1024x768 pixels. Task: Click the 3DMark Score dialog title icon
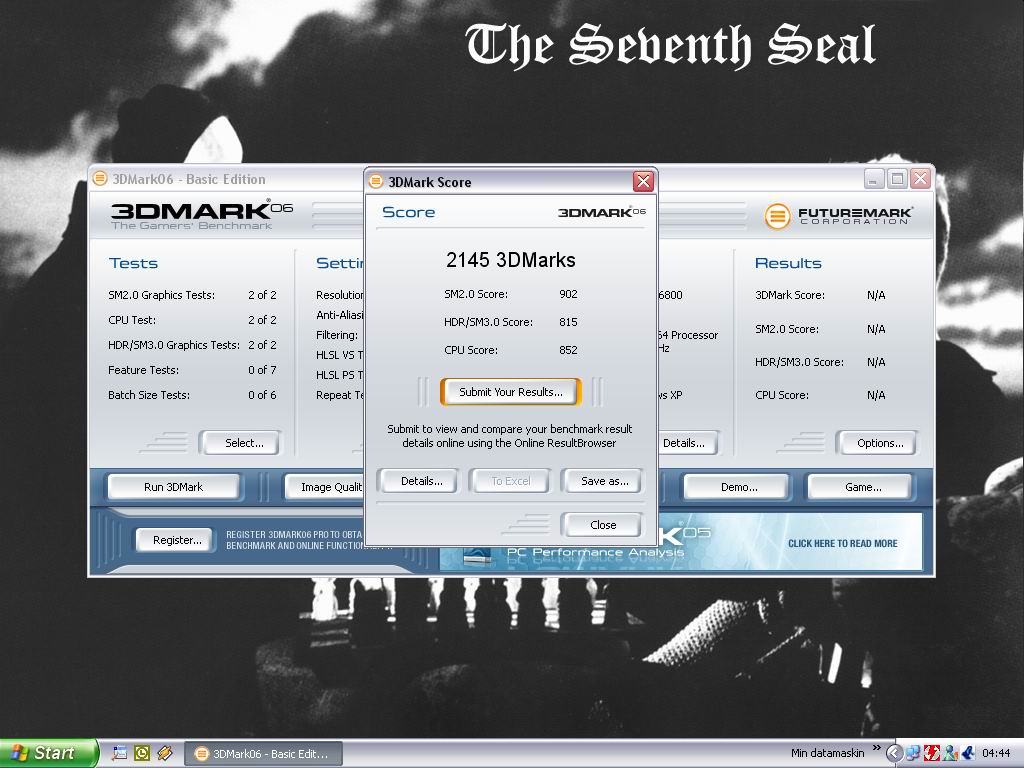coord(376,182)
